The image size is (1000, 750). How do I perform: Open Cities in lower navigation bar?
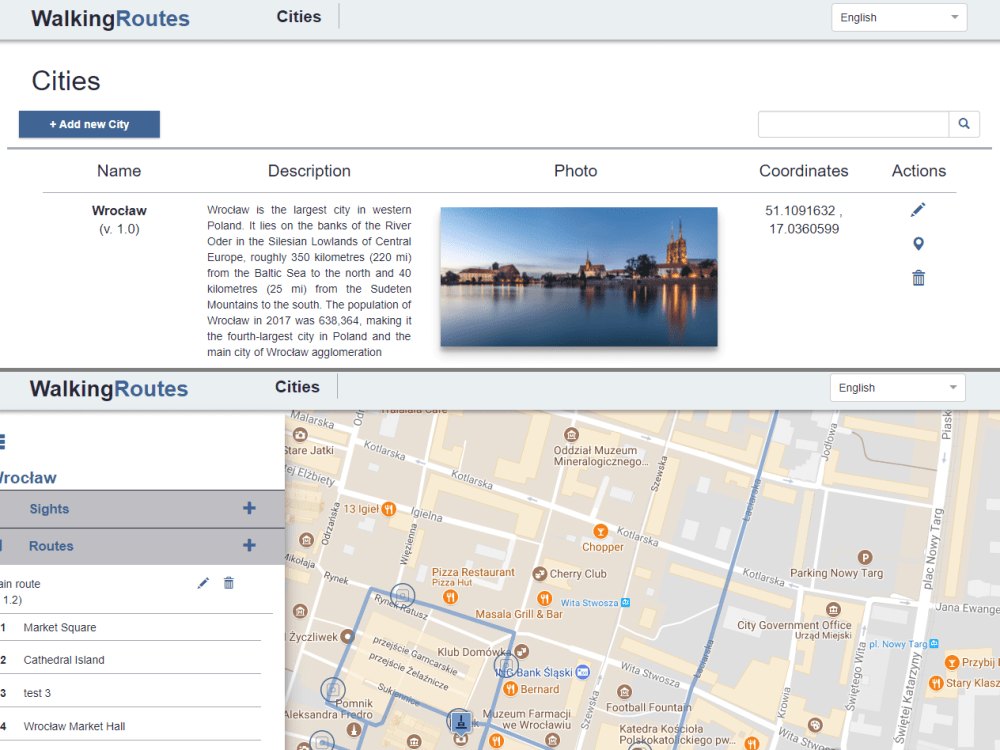coord(297,386)
